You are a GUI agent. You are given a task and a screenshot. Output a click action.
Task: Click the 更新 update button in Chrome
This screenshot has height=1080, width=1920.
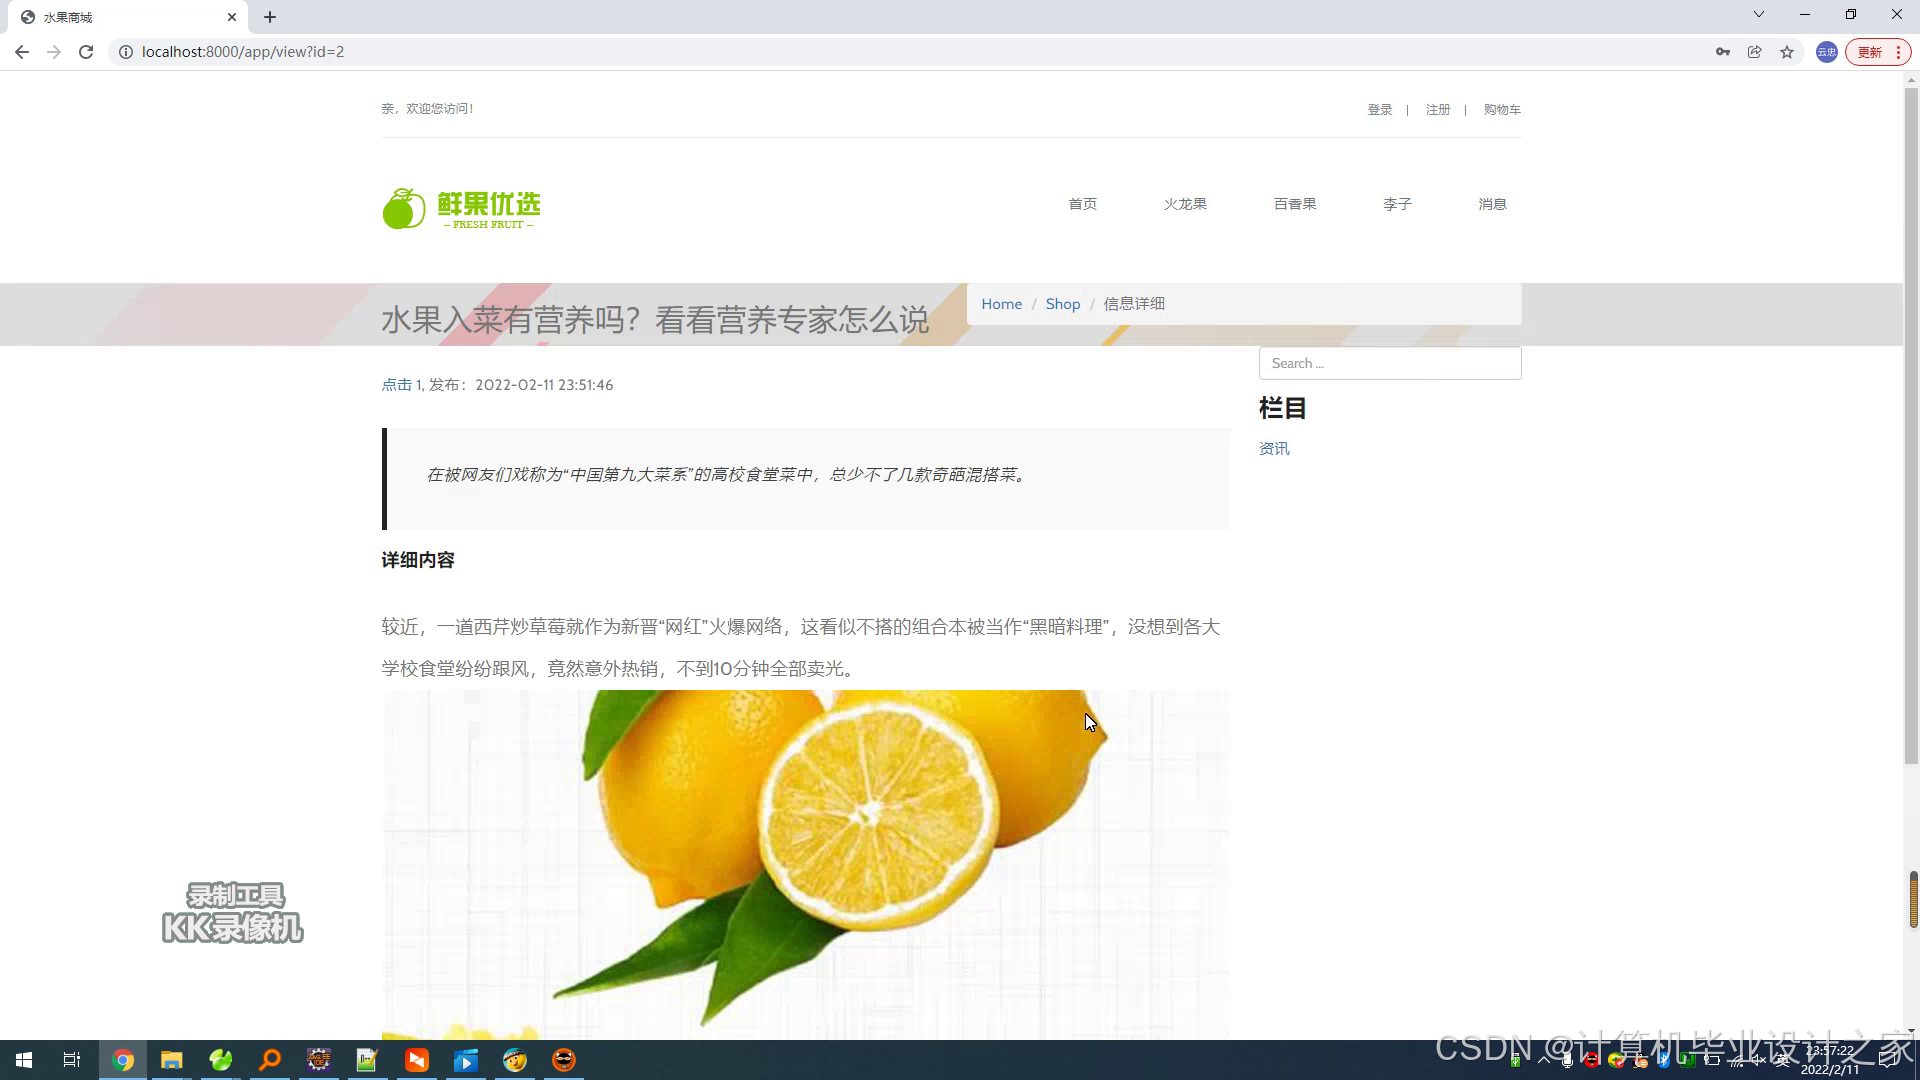point(1878,52)
